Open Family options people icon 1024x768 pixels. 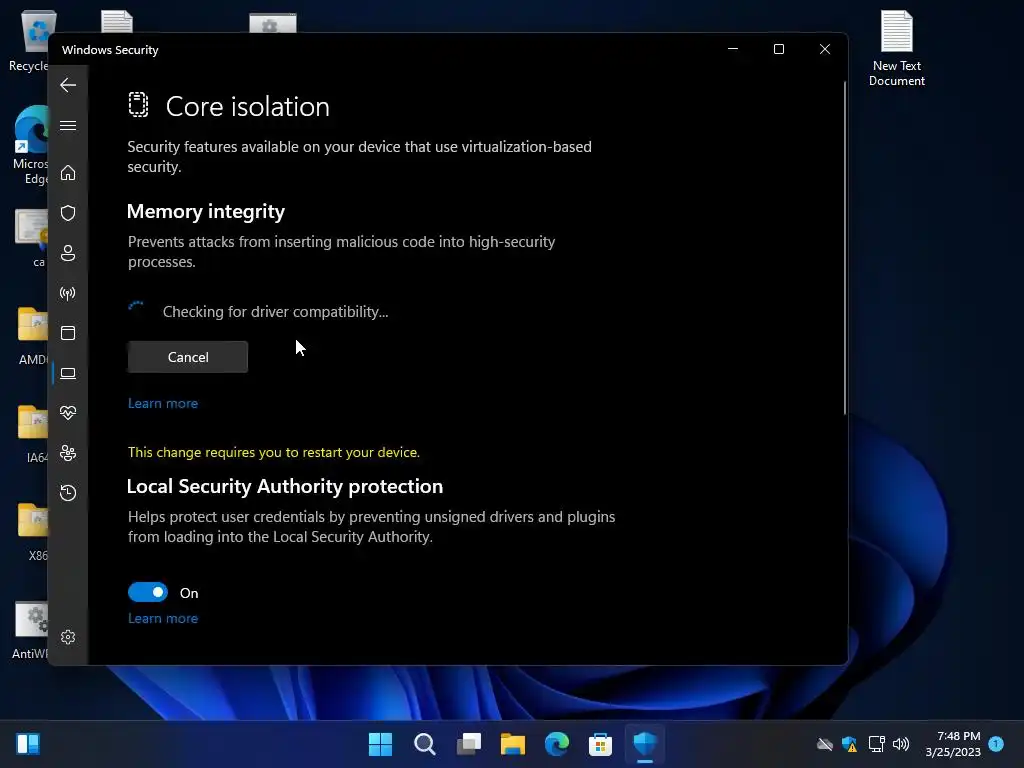pos(68,453)
